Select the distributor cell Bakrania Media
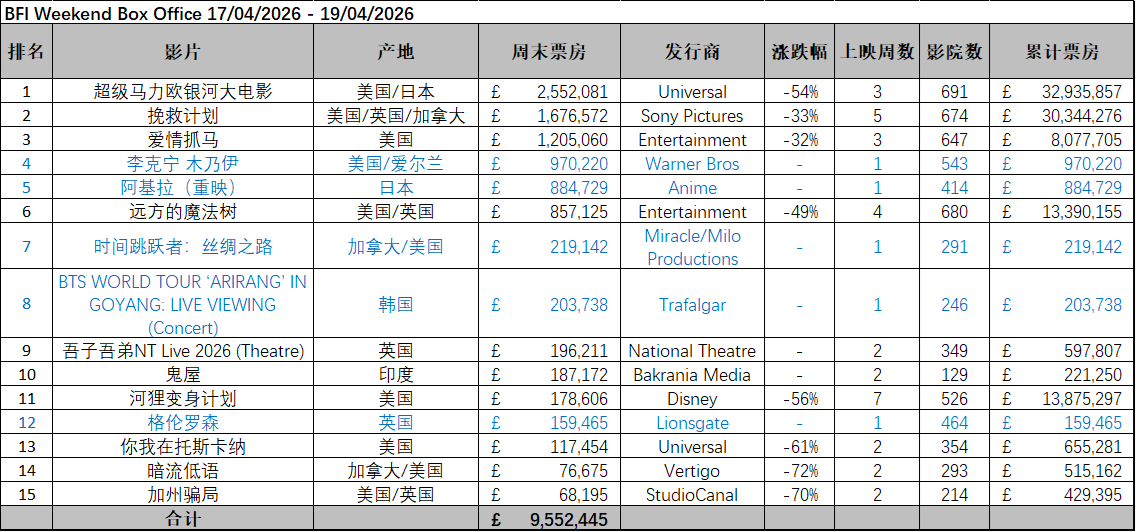1136x532 pixels. (x=692, y=375)
